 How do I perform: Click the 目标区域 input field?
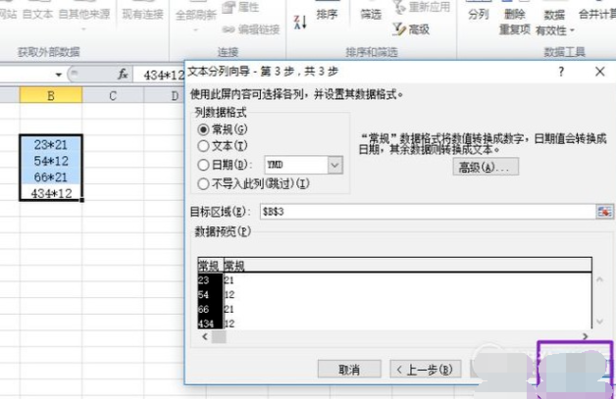point(427,212)
